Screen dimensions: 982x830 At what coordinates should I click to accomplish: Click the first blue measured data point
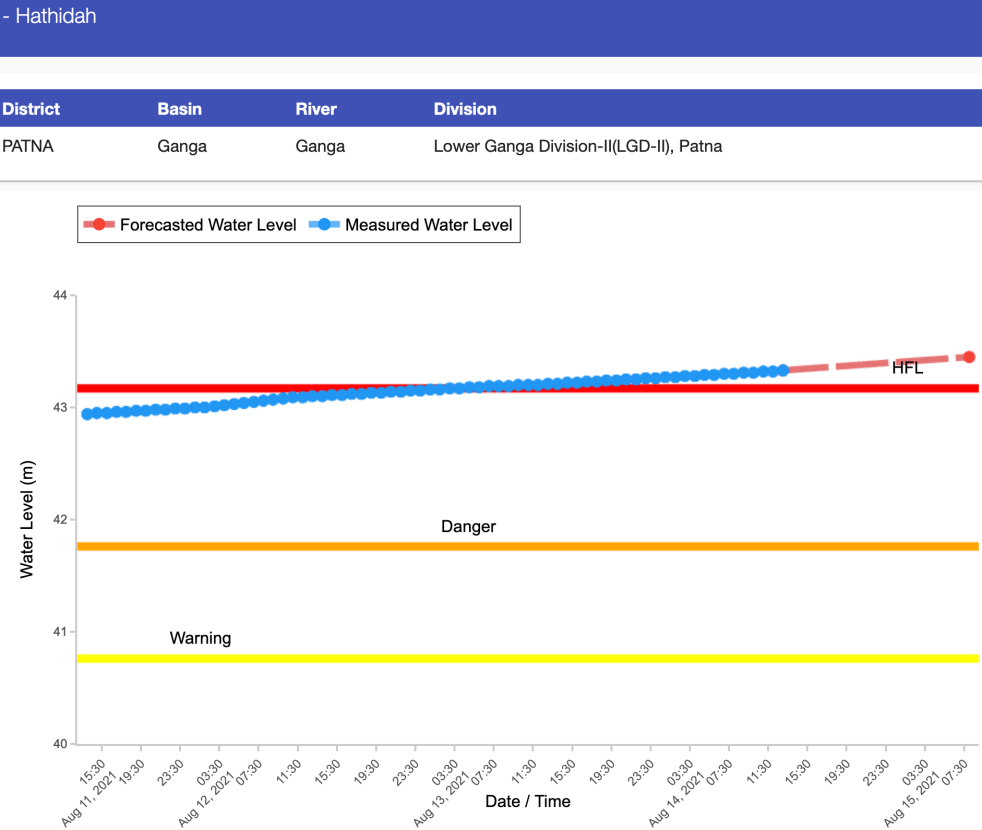87,414
